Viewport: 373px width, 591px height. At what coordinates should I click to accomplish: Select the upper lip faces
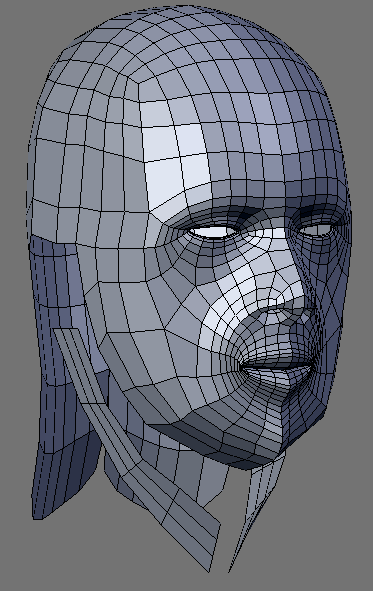pos(278,360)
